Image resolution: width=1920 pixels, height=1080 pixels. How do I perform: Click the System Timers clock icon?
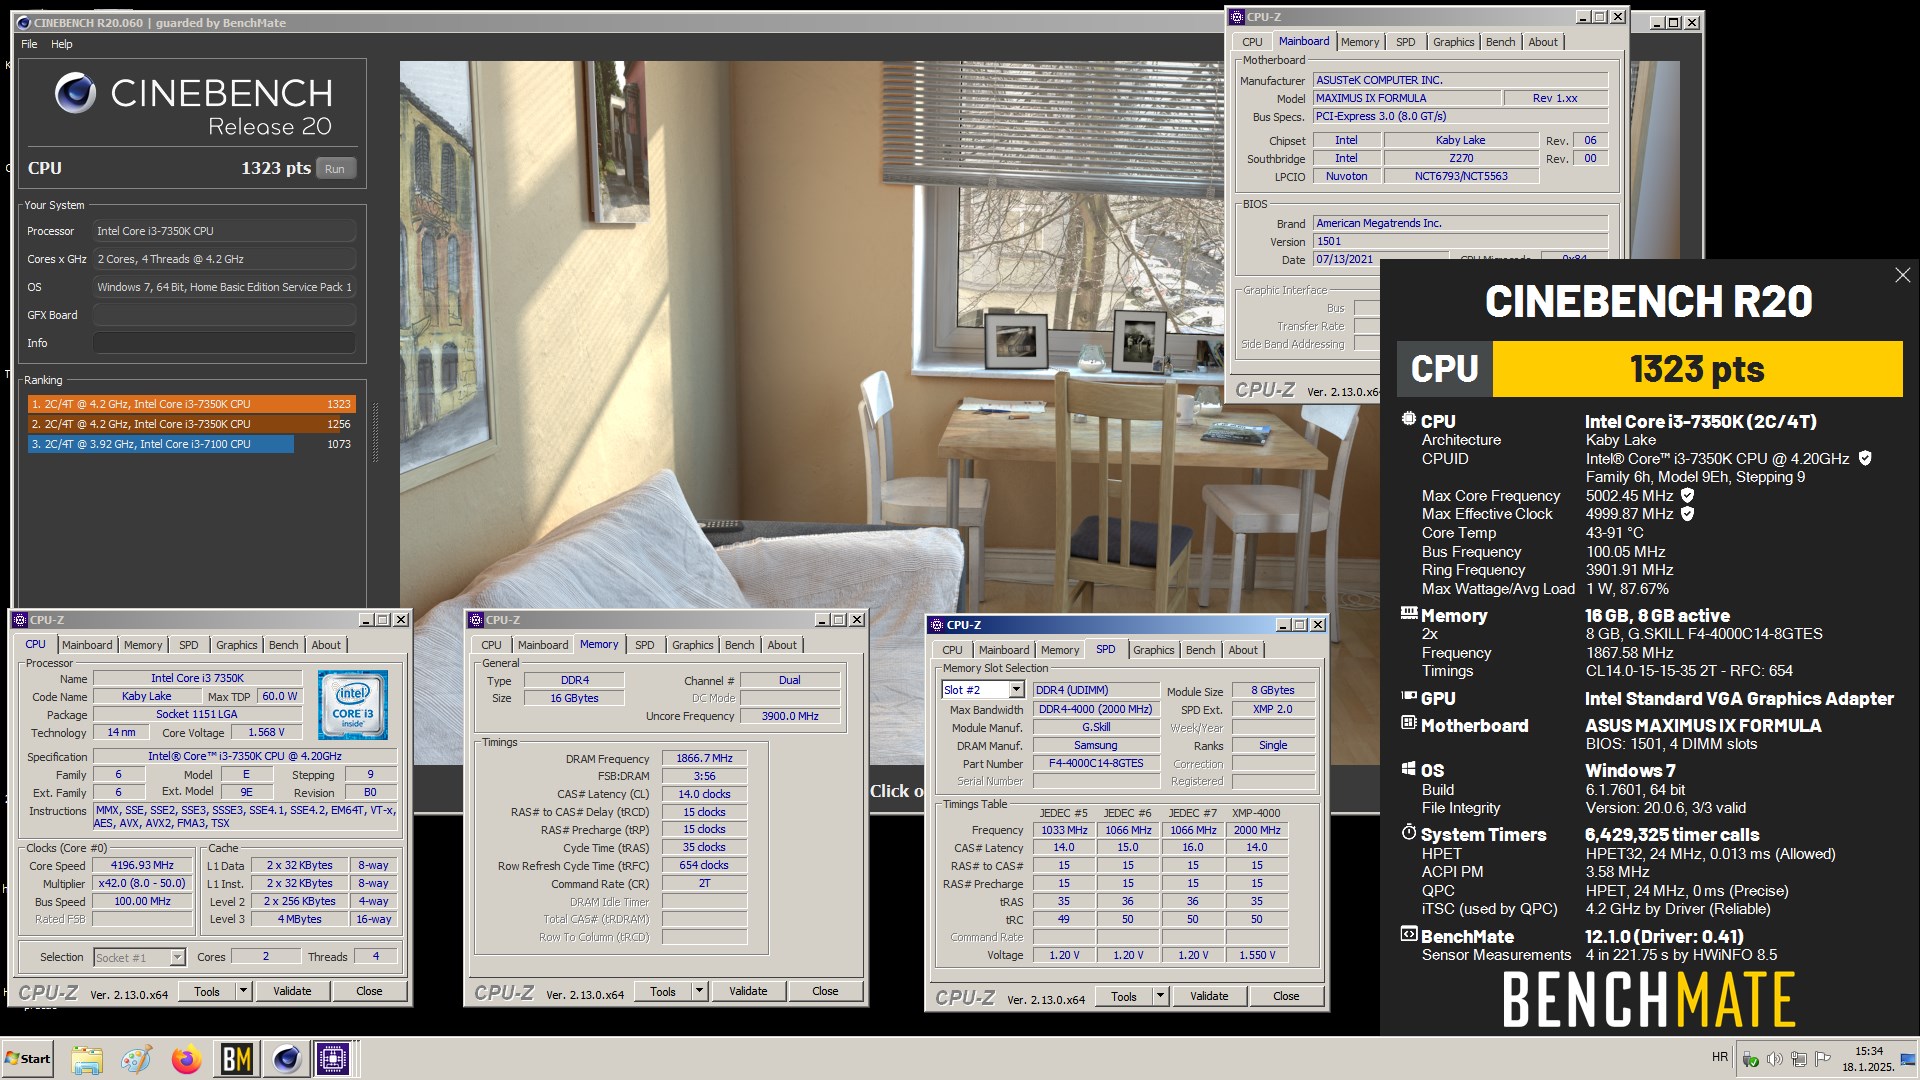point(1409,832)
